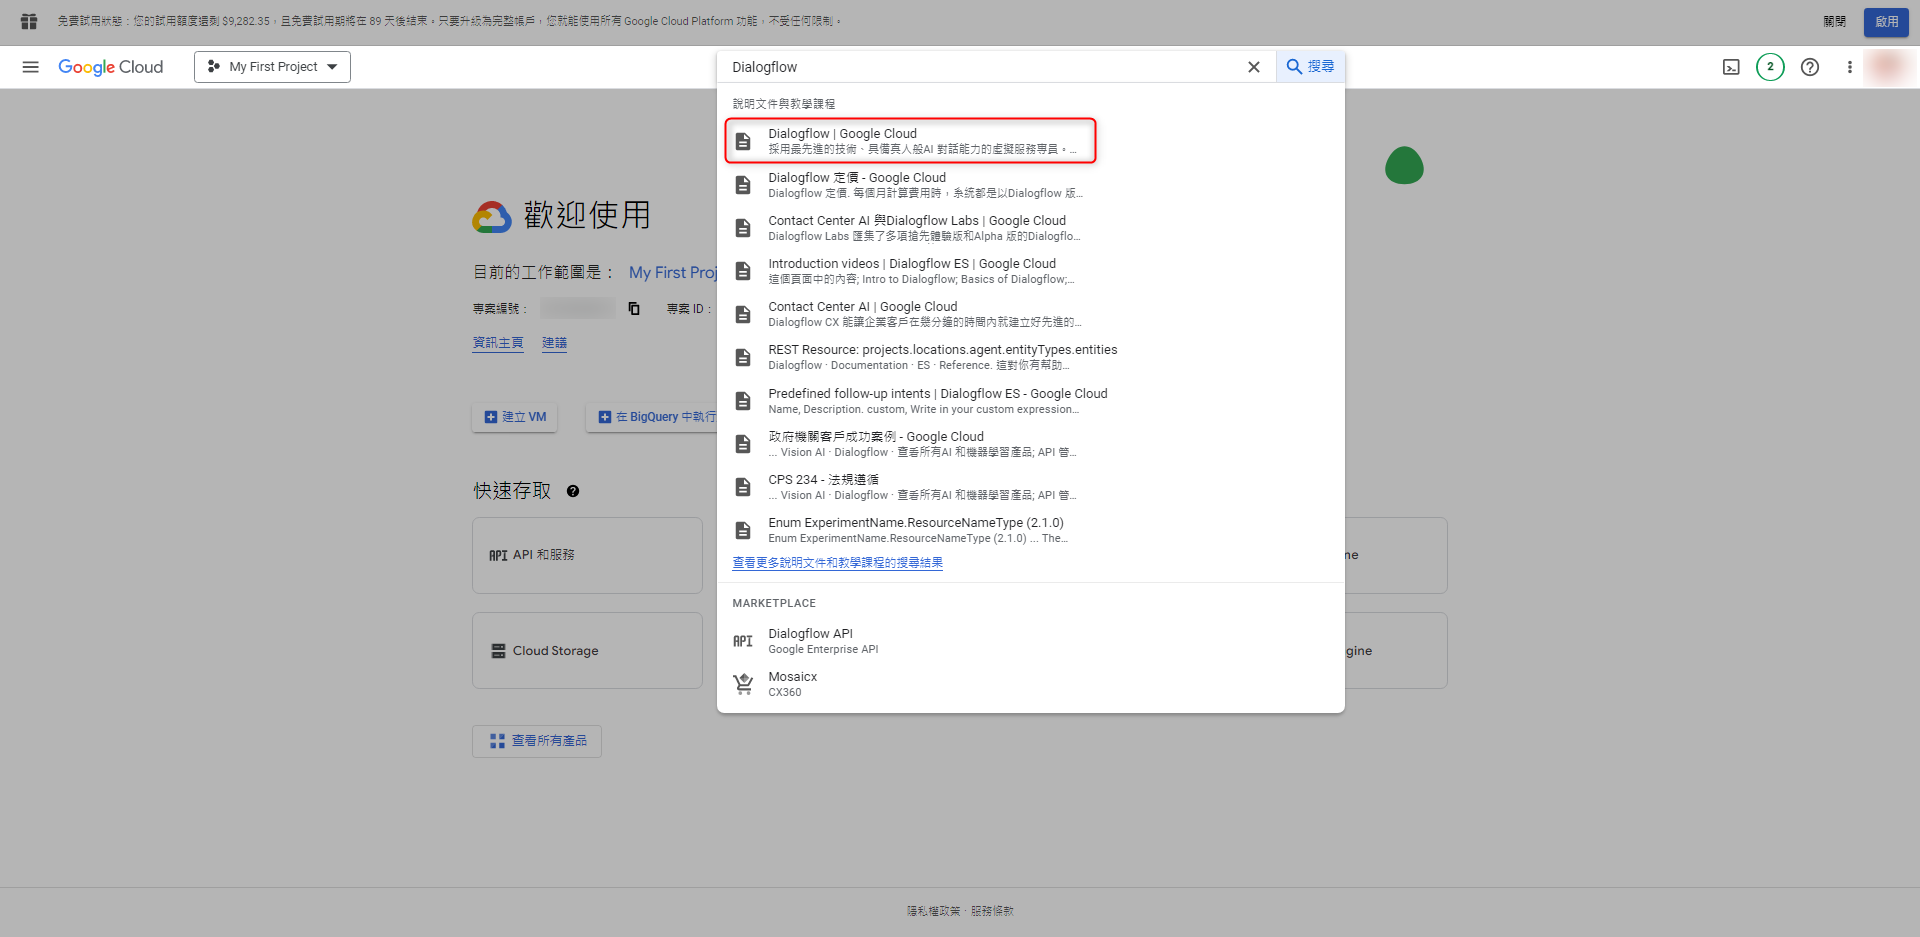Open the 建議 recommendations link

pyautogui.click(x=554, y=343)
